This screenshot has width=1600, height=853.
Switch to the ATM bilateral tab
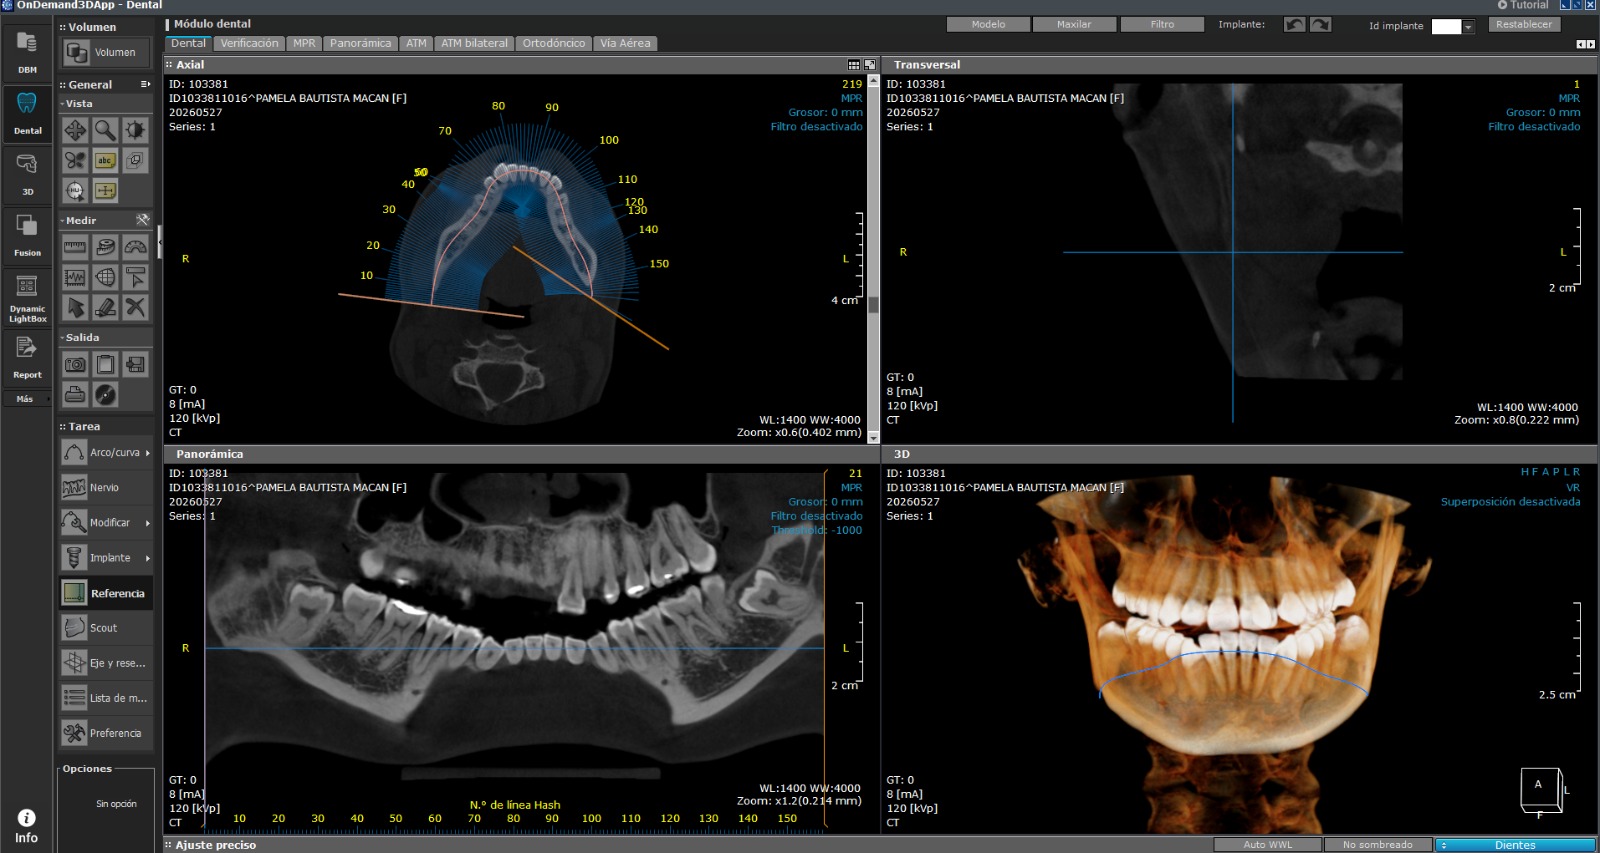point(474,43)
